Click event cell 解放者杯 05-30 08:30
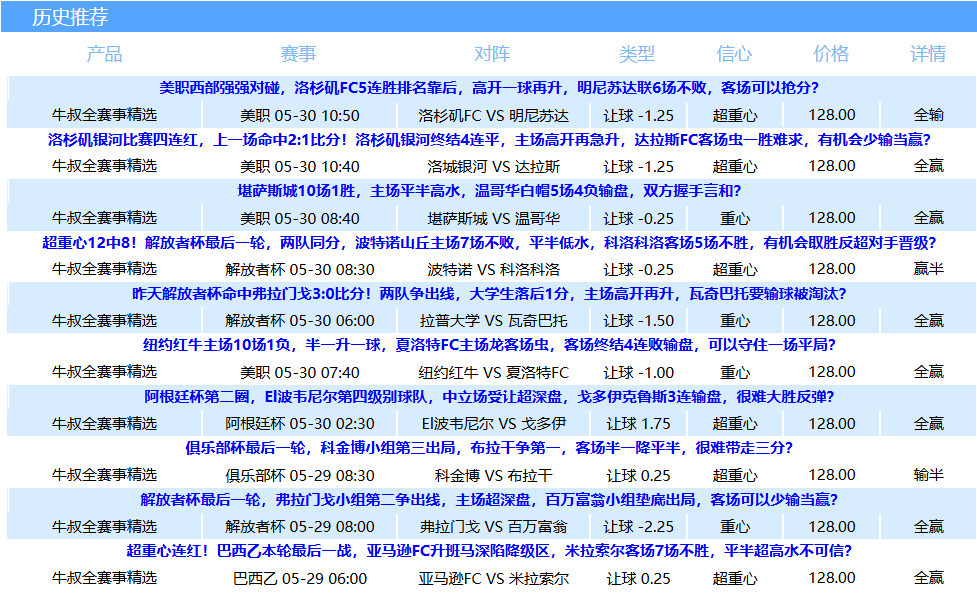 pyautogui.click(x=300, y=269)
